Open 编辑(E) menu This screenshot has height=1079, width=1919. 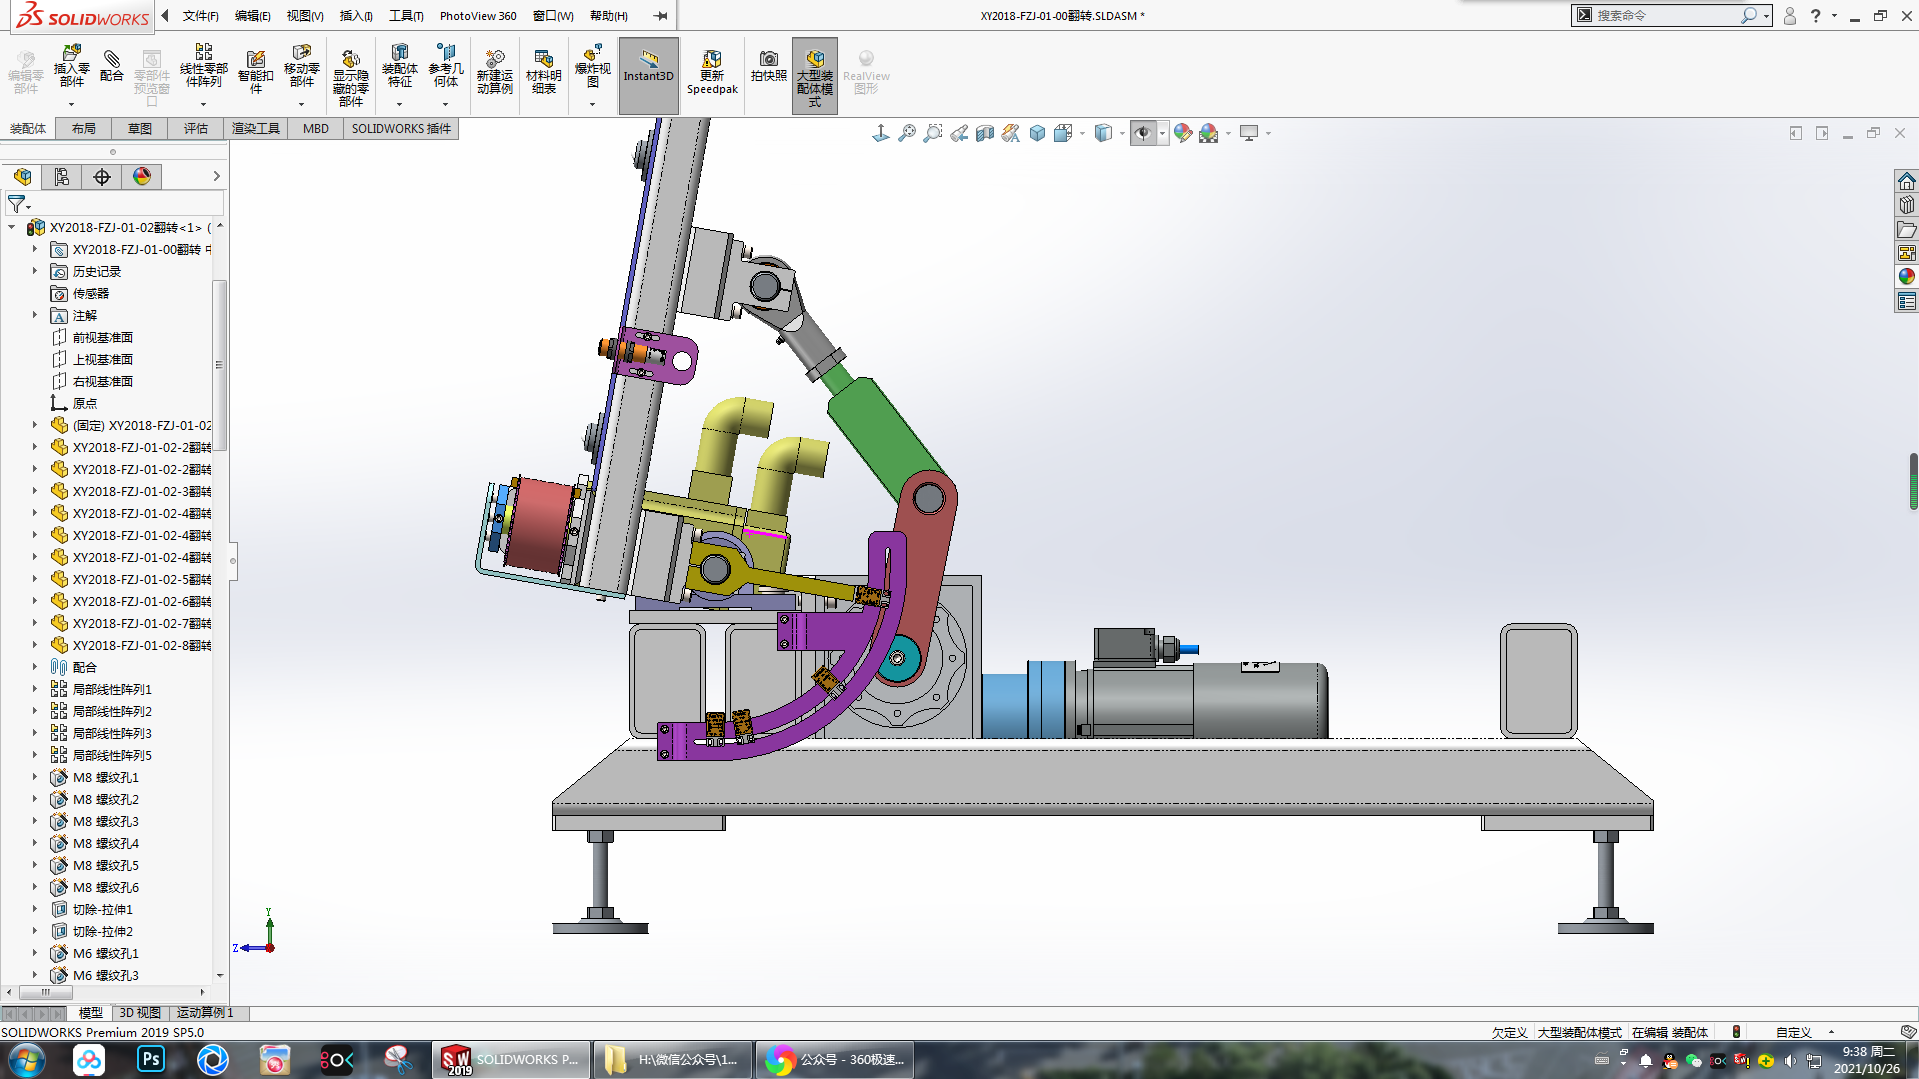pyautogui.click(x=252, y=16)
